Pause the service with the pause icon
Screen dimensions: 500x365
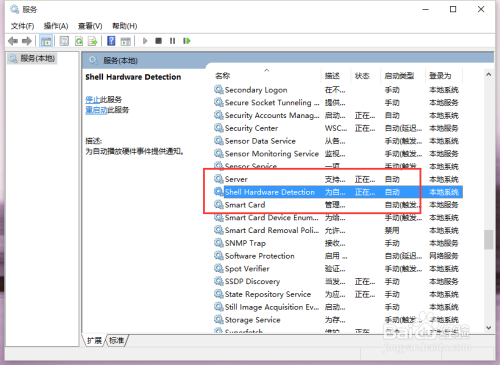click(x=172, y=41)
